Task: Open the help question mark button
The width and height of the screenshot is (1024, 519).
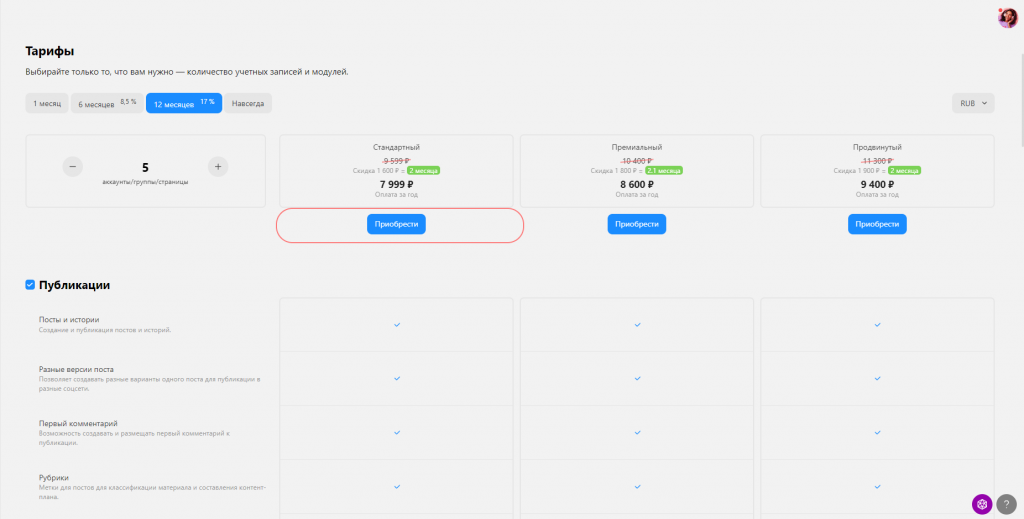Action: [1006, 504]
